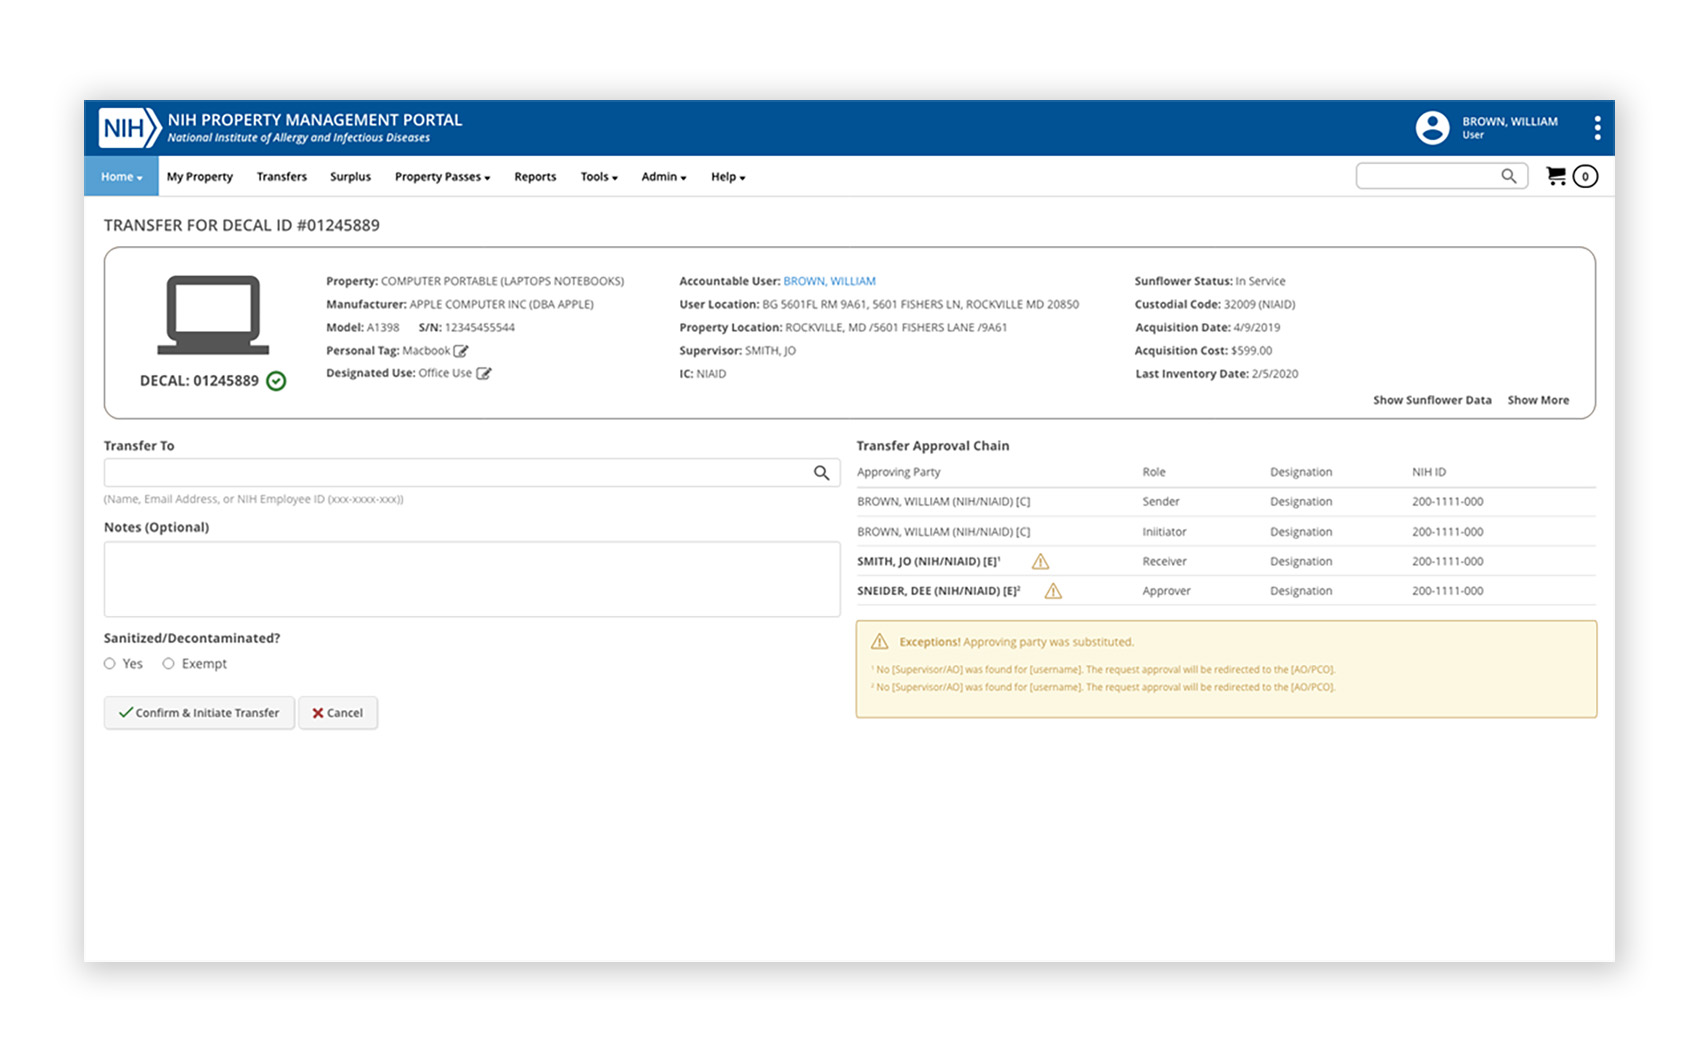Go to My Property page
This screenshot has height=1062, width=1699.
click(200, 177)
